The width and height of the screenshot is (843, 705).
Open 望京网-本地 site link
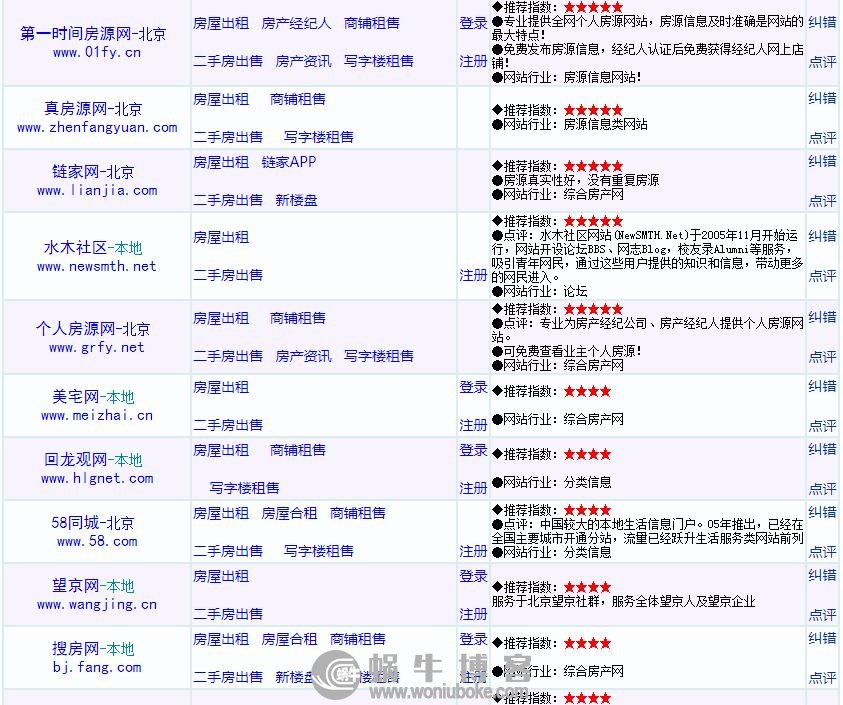[94, 586]
